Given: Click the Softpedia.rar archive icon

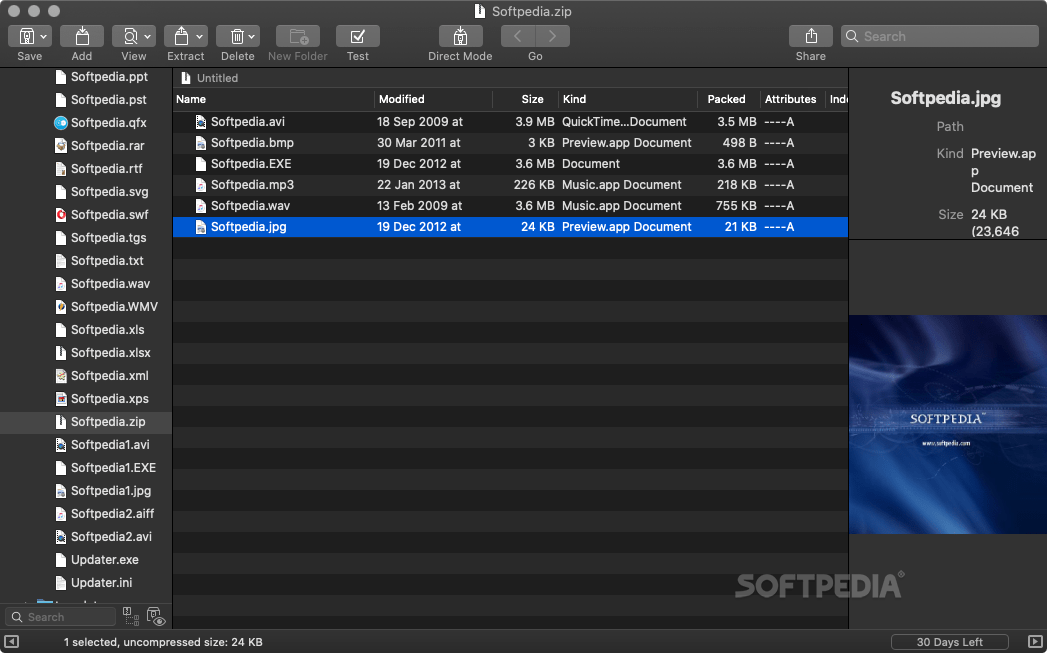Looking at the screenshot, I should click(x=61, y=146).
